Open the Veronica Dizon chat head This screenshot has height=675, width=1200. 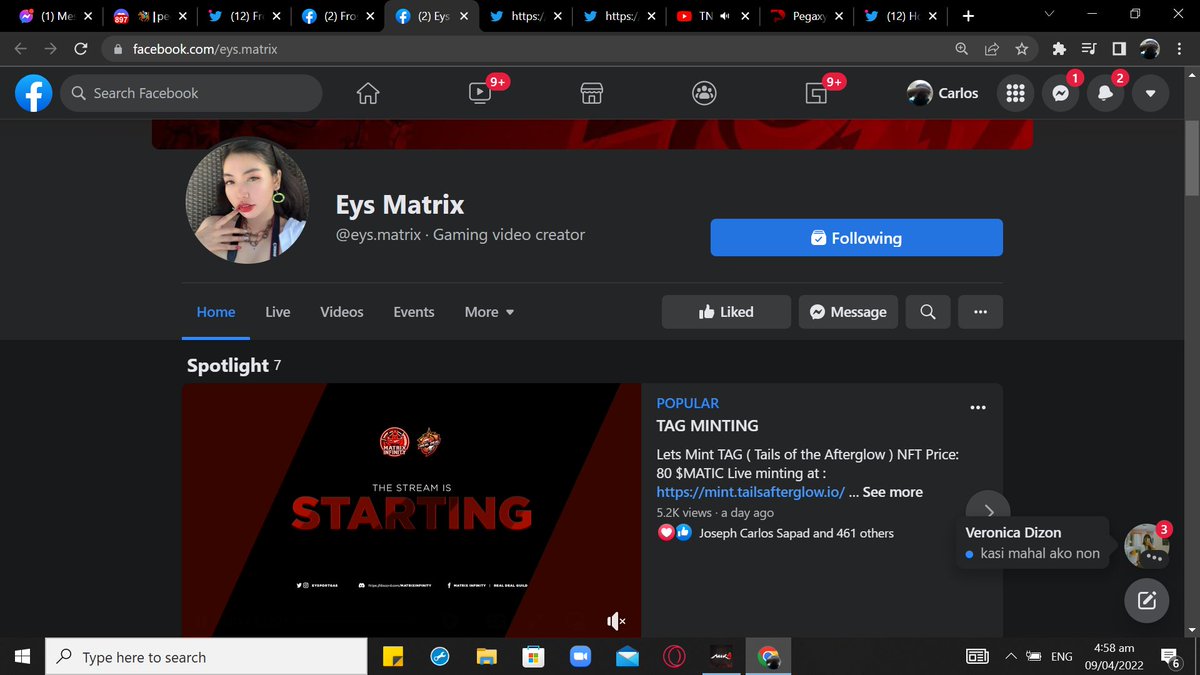click(1146, 545)
